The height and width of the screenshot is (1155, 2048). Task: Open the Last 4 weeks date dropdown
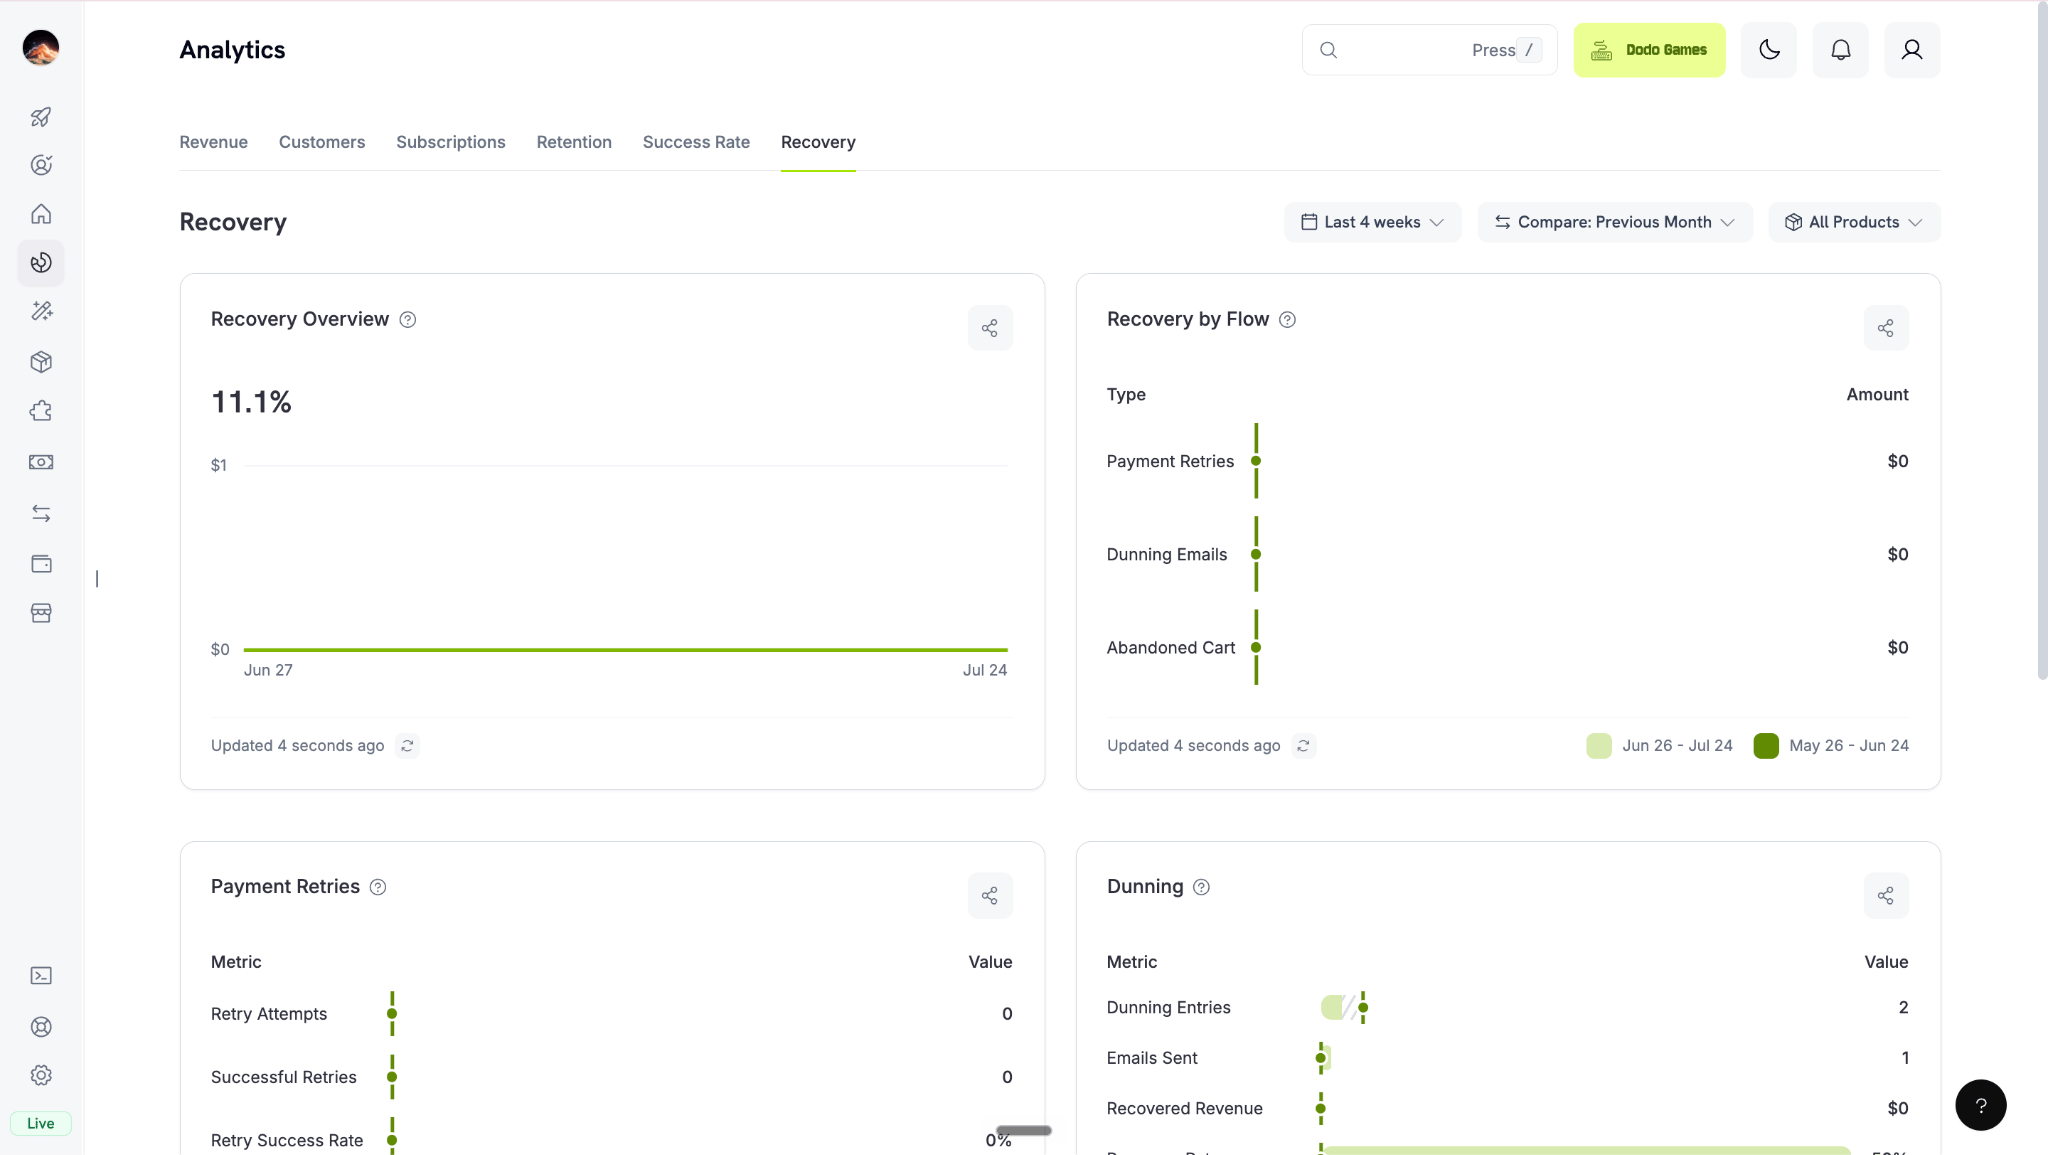1373,222
